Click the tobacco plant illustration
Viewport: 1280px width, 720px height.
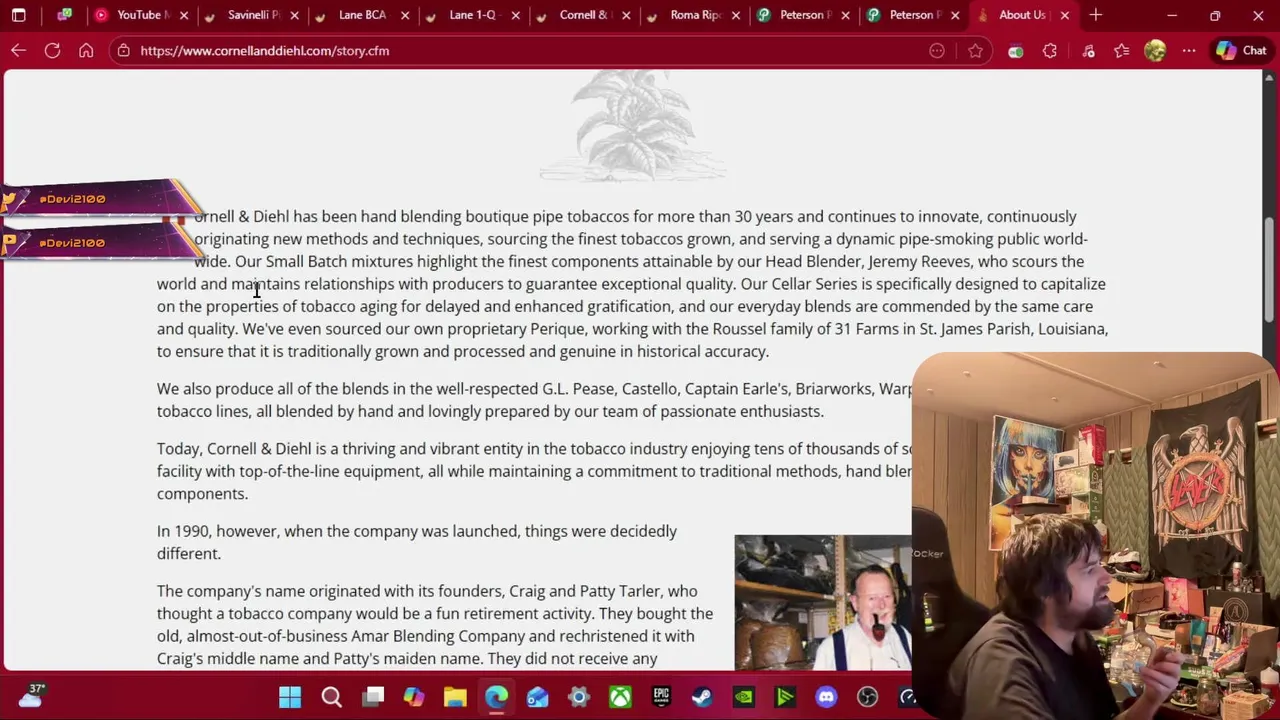click(x=634, y=127)
